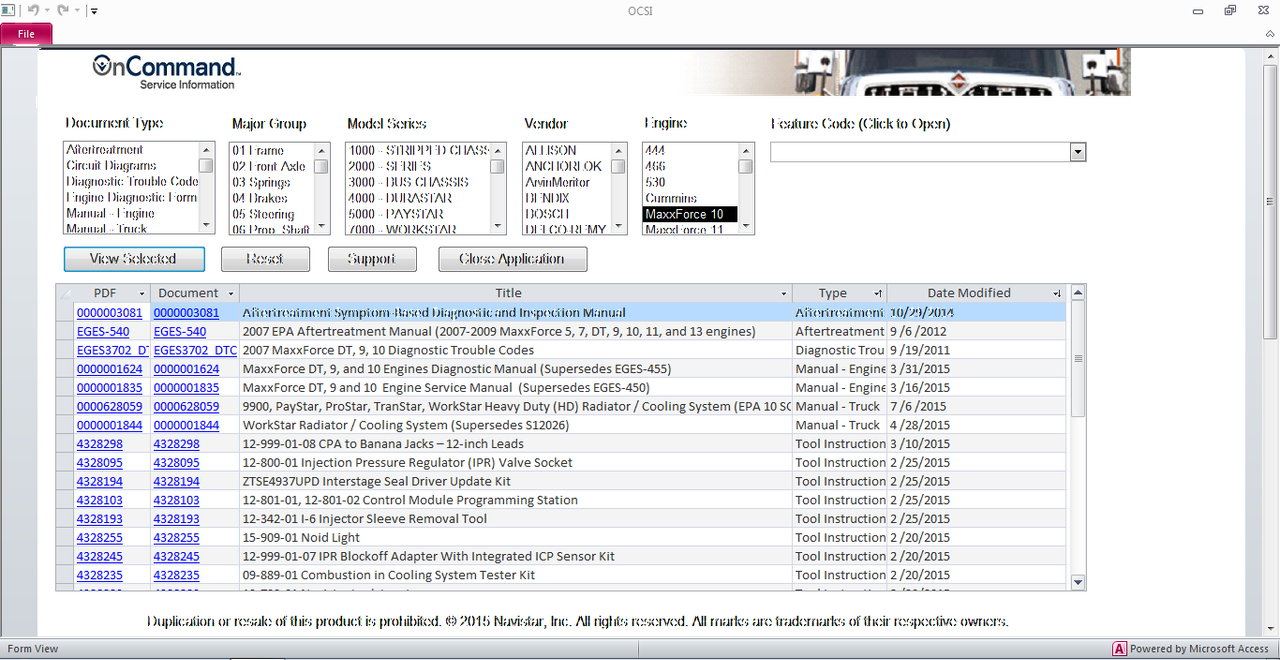Select Diagnostic Trouble Code in Document Type list

tap(132, 182)
